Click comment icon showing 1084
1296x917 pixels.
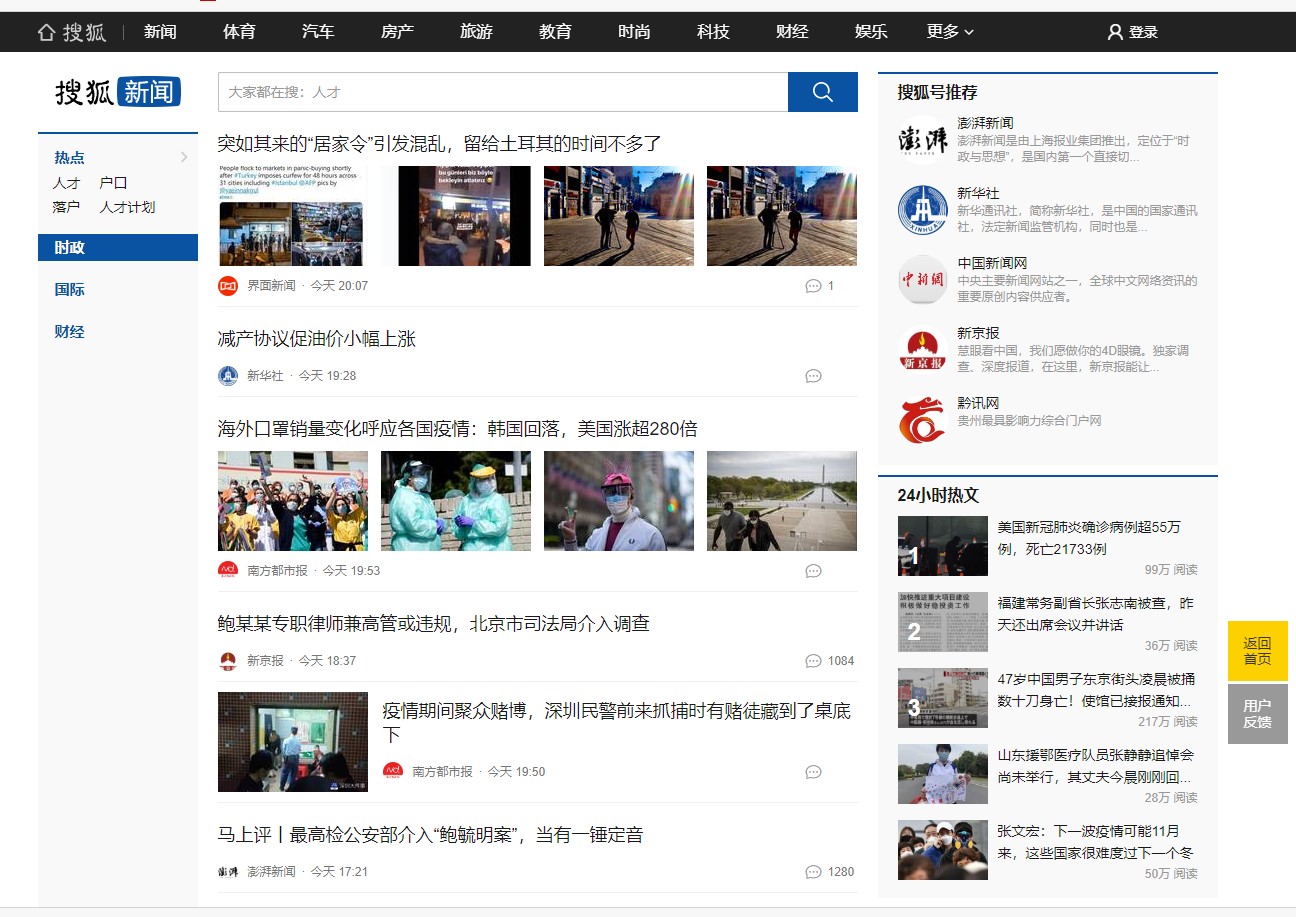[x=813, y=661]
